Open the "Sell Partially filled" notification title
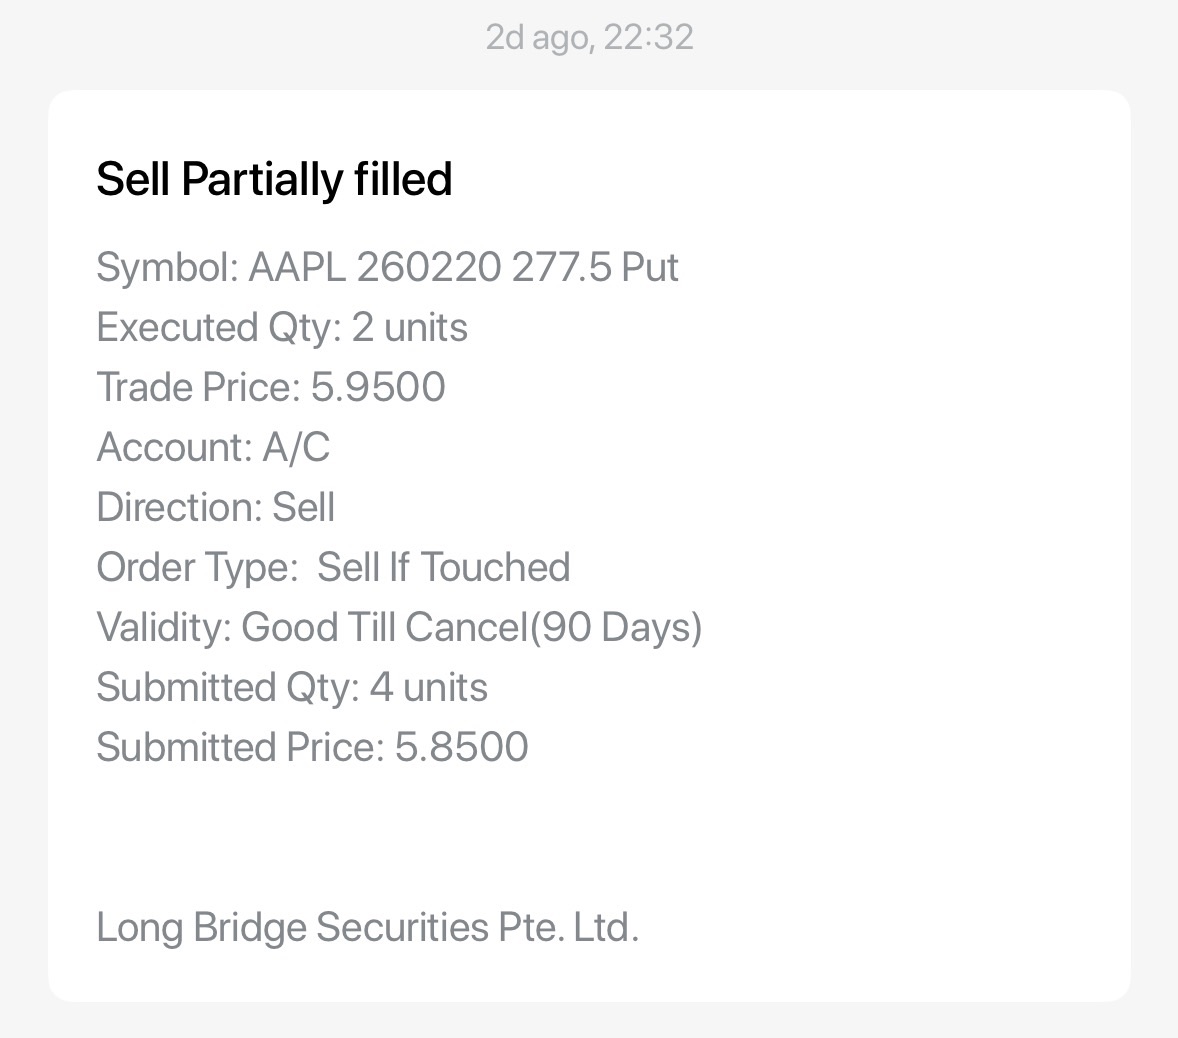This screenshot has height=1038, width=1178. click(274, 179)
